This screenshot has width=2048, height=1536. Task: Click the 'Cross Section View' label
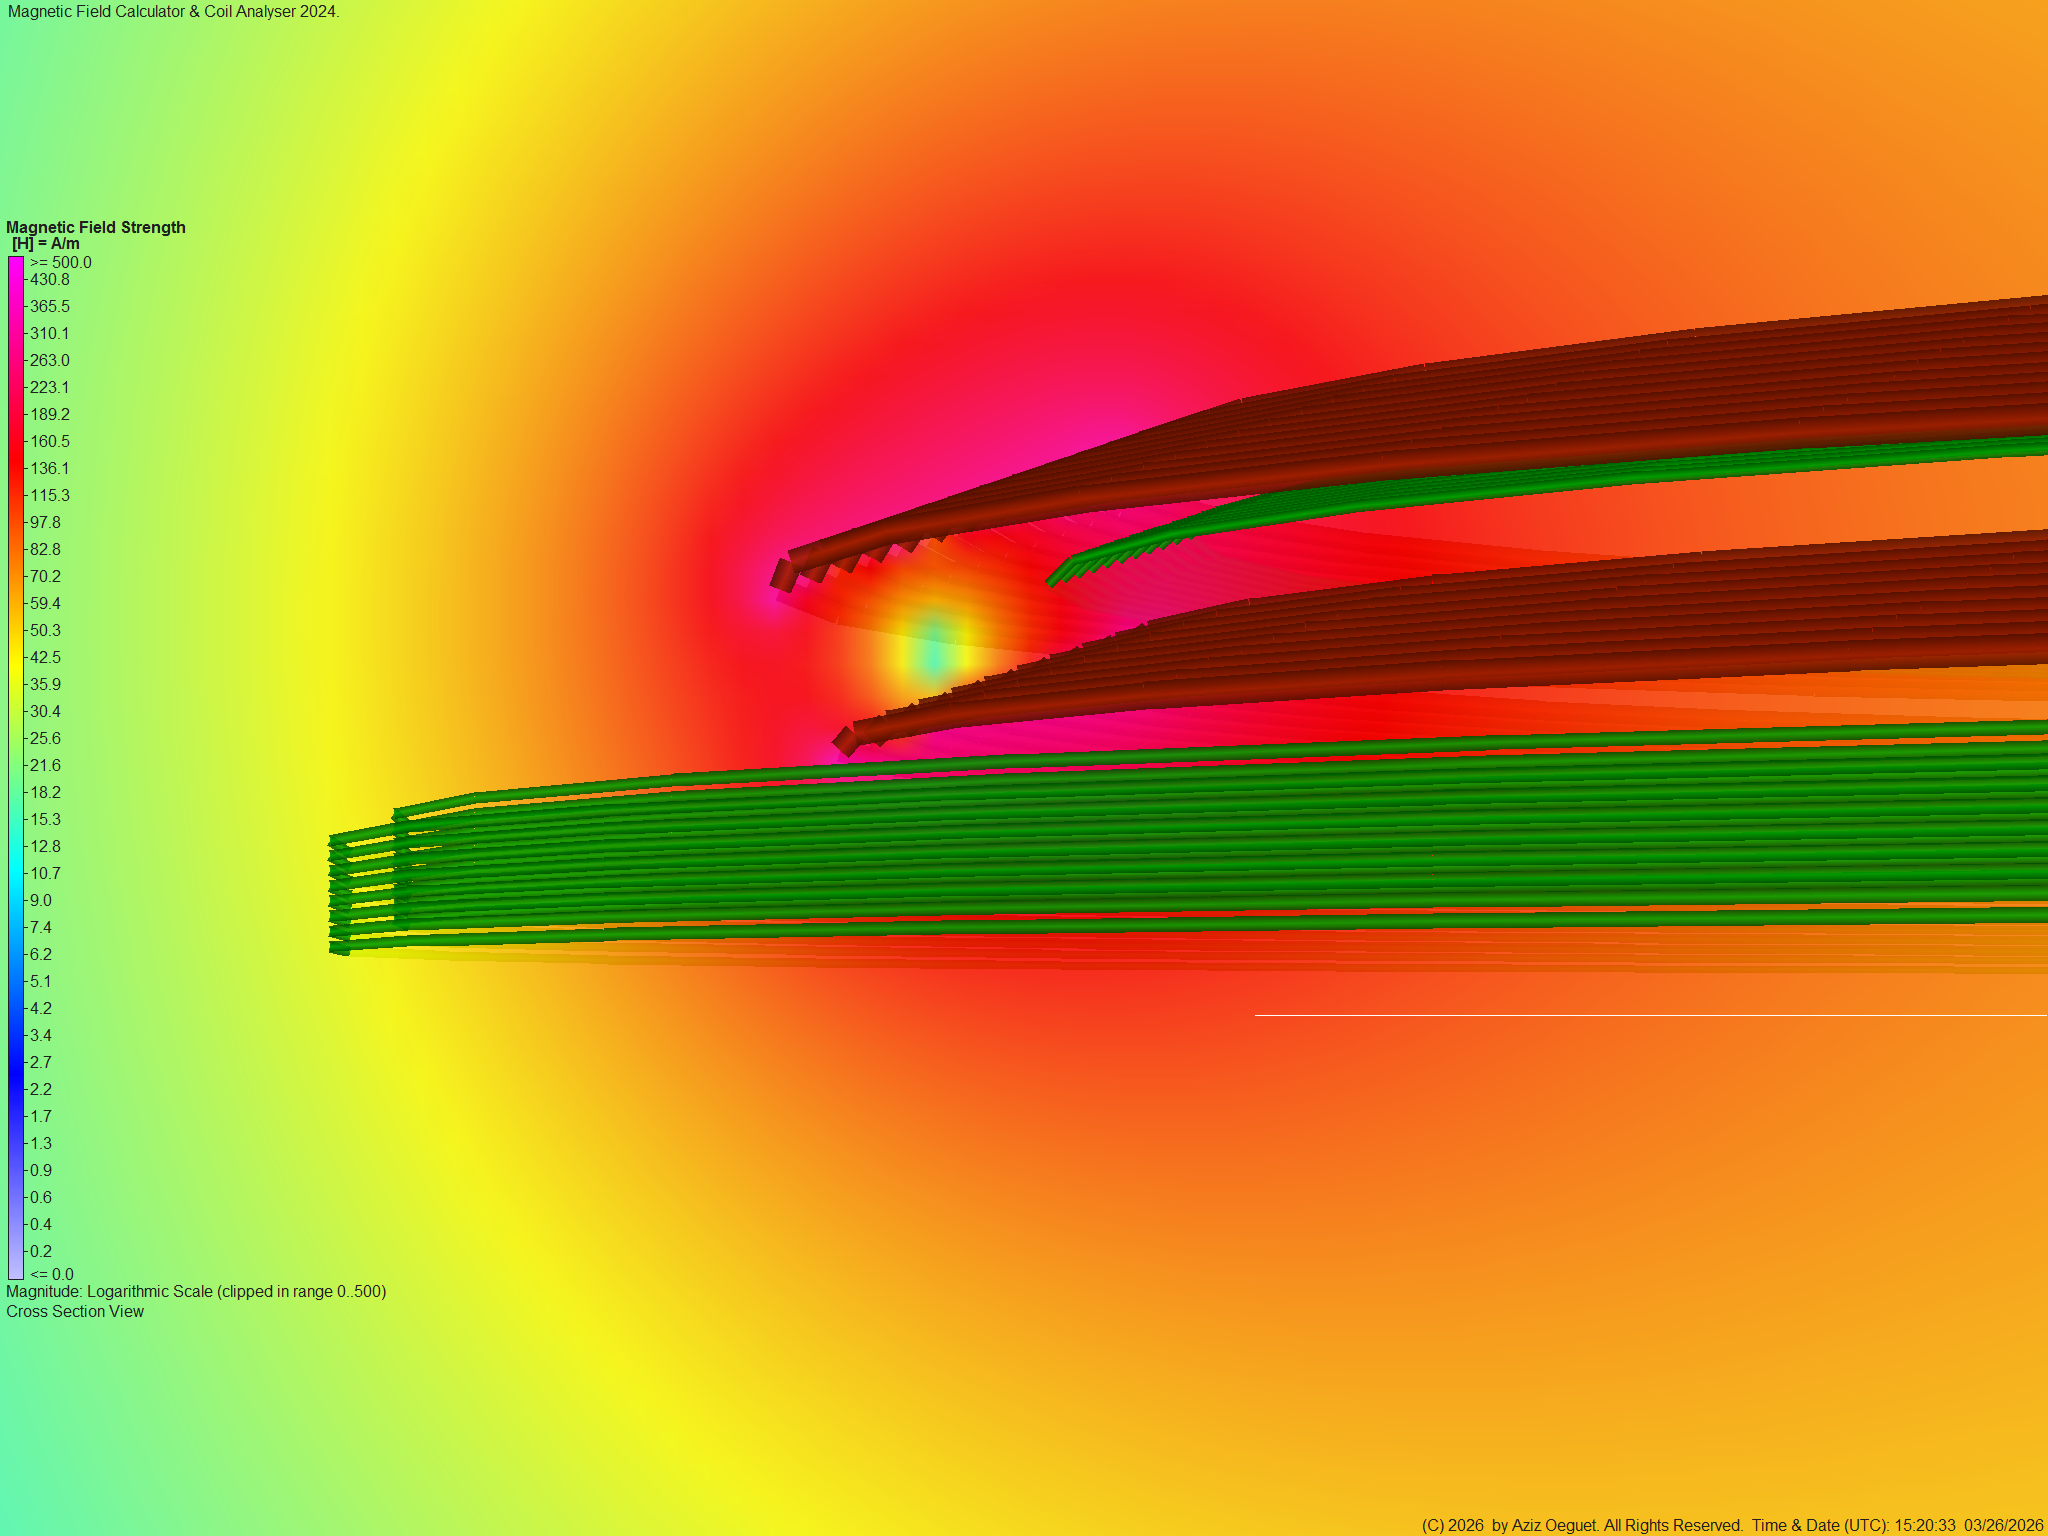tap(75, 1311)
